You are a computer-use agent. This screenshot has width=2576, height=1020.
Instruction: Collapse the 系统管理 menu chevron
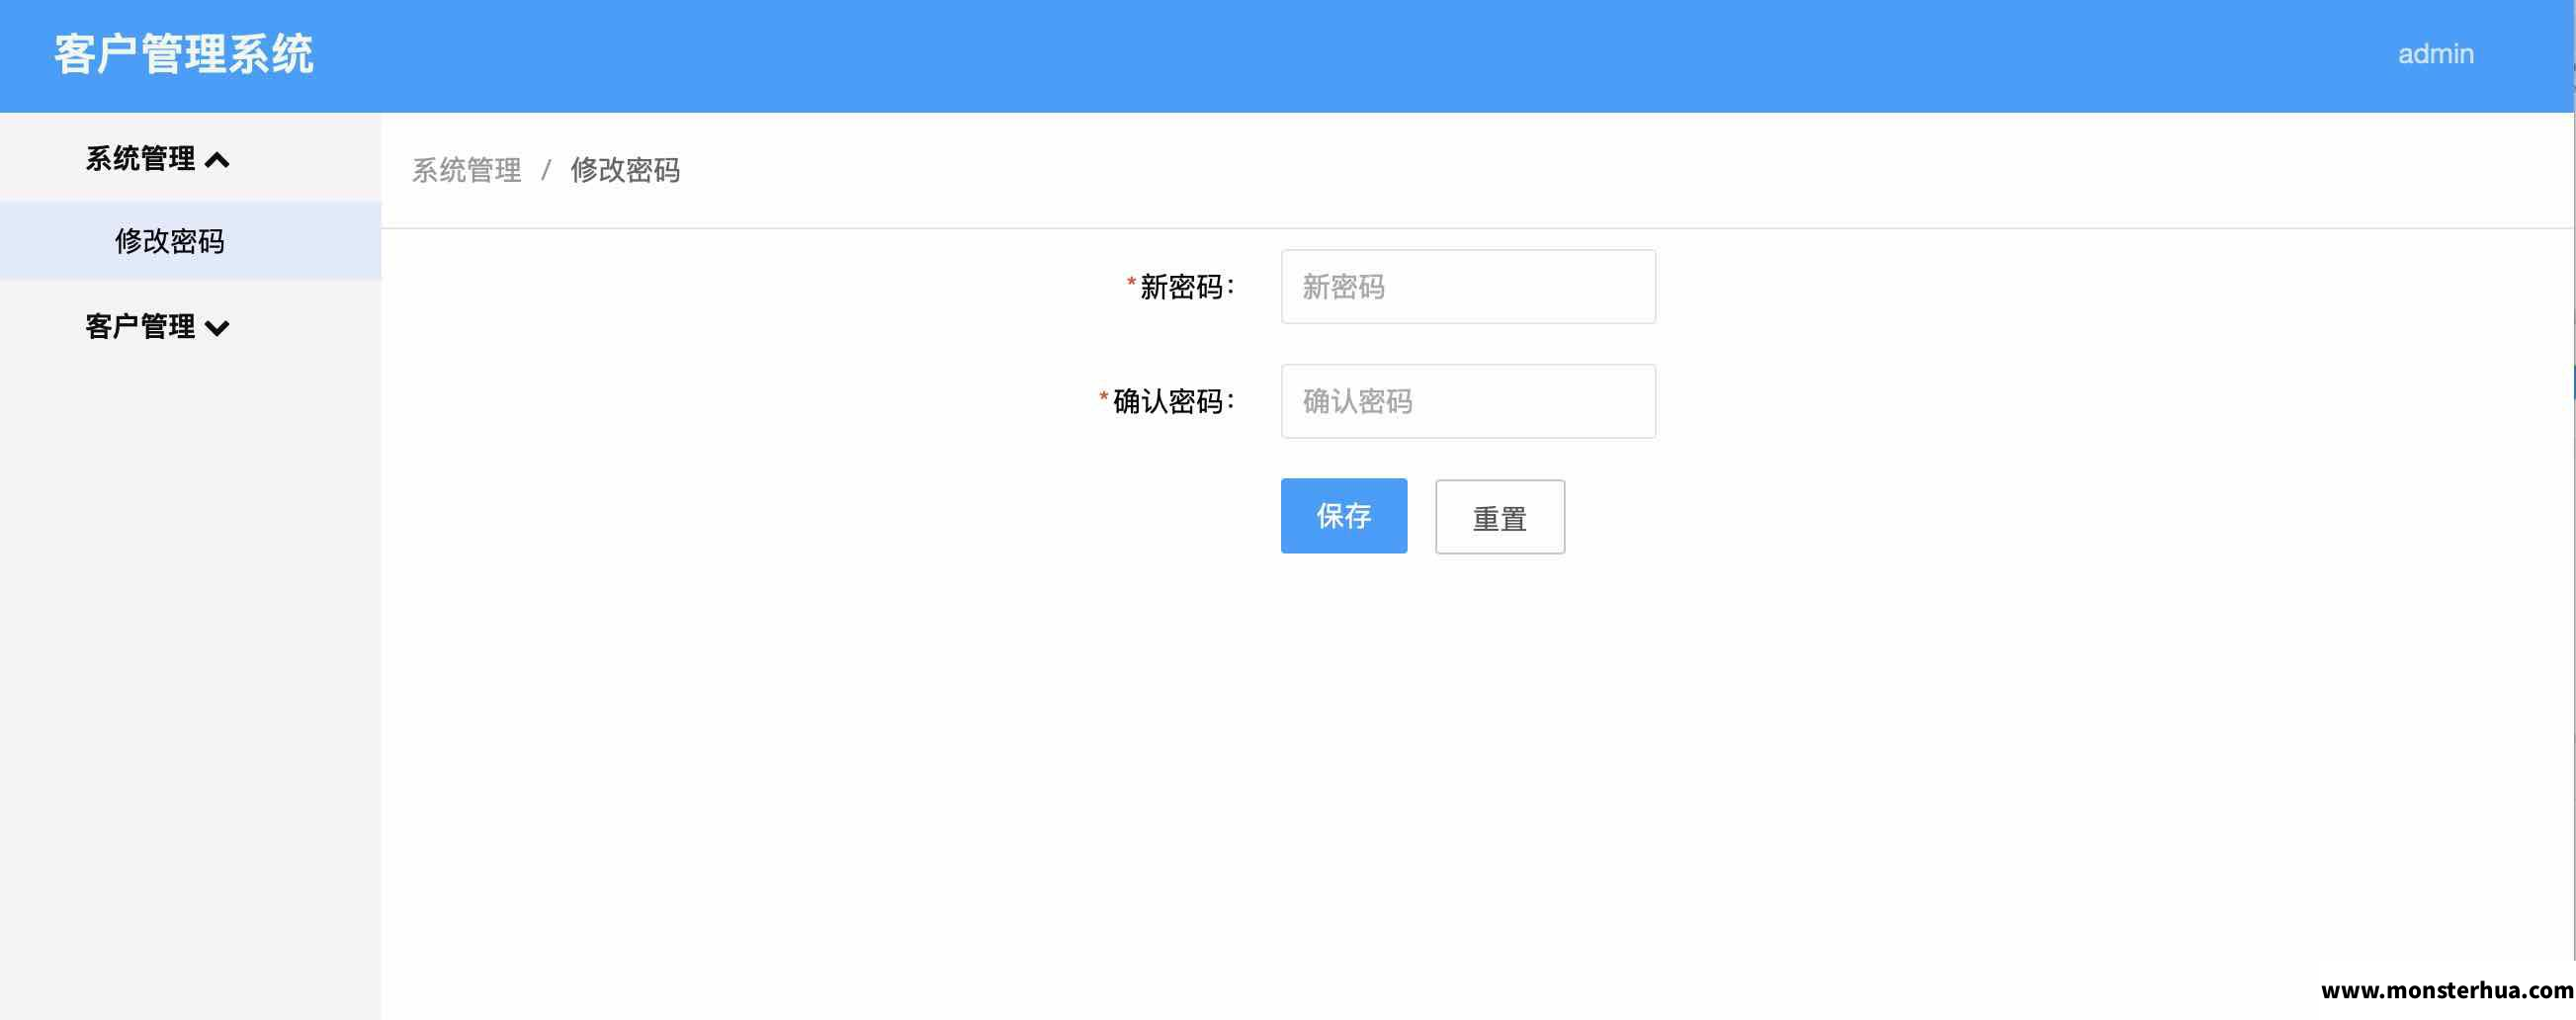[x=217, y=160]
